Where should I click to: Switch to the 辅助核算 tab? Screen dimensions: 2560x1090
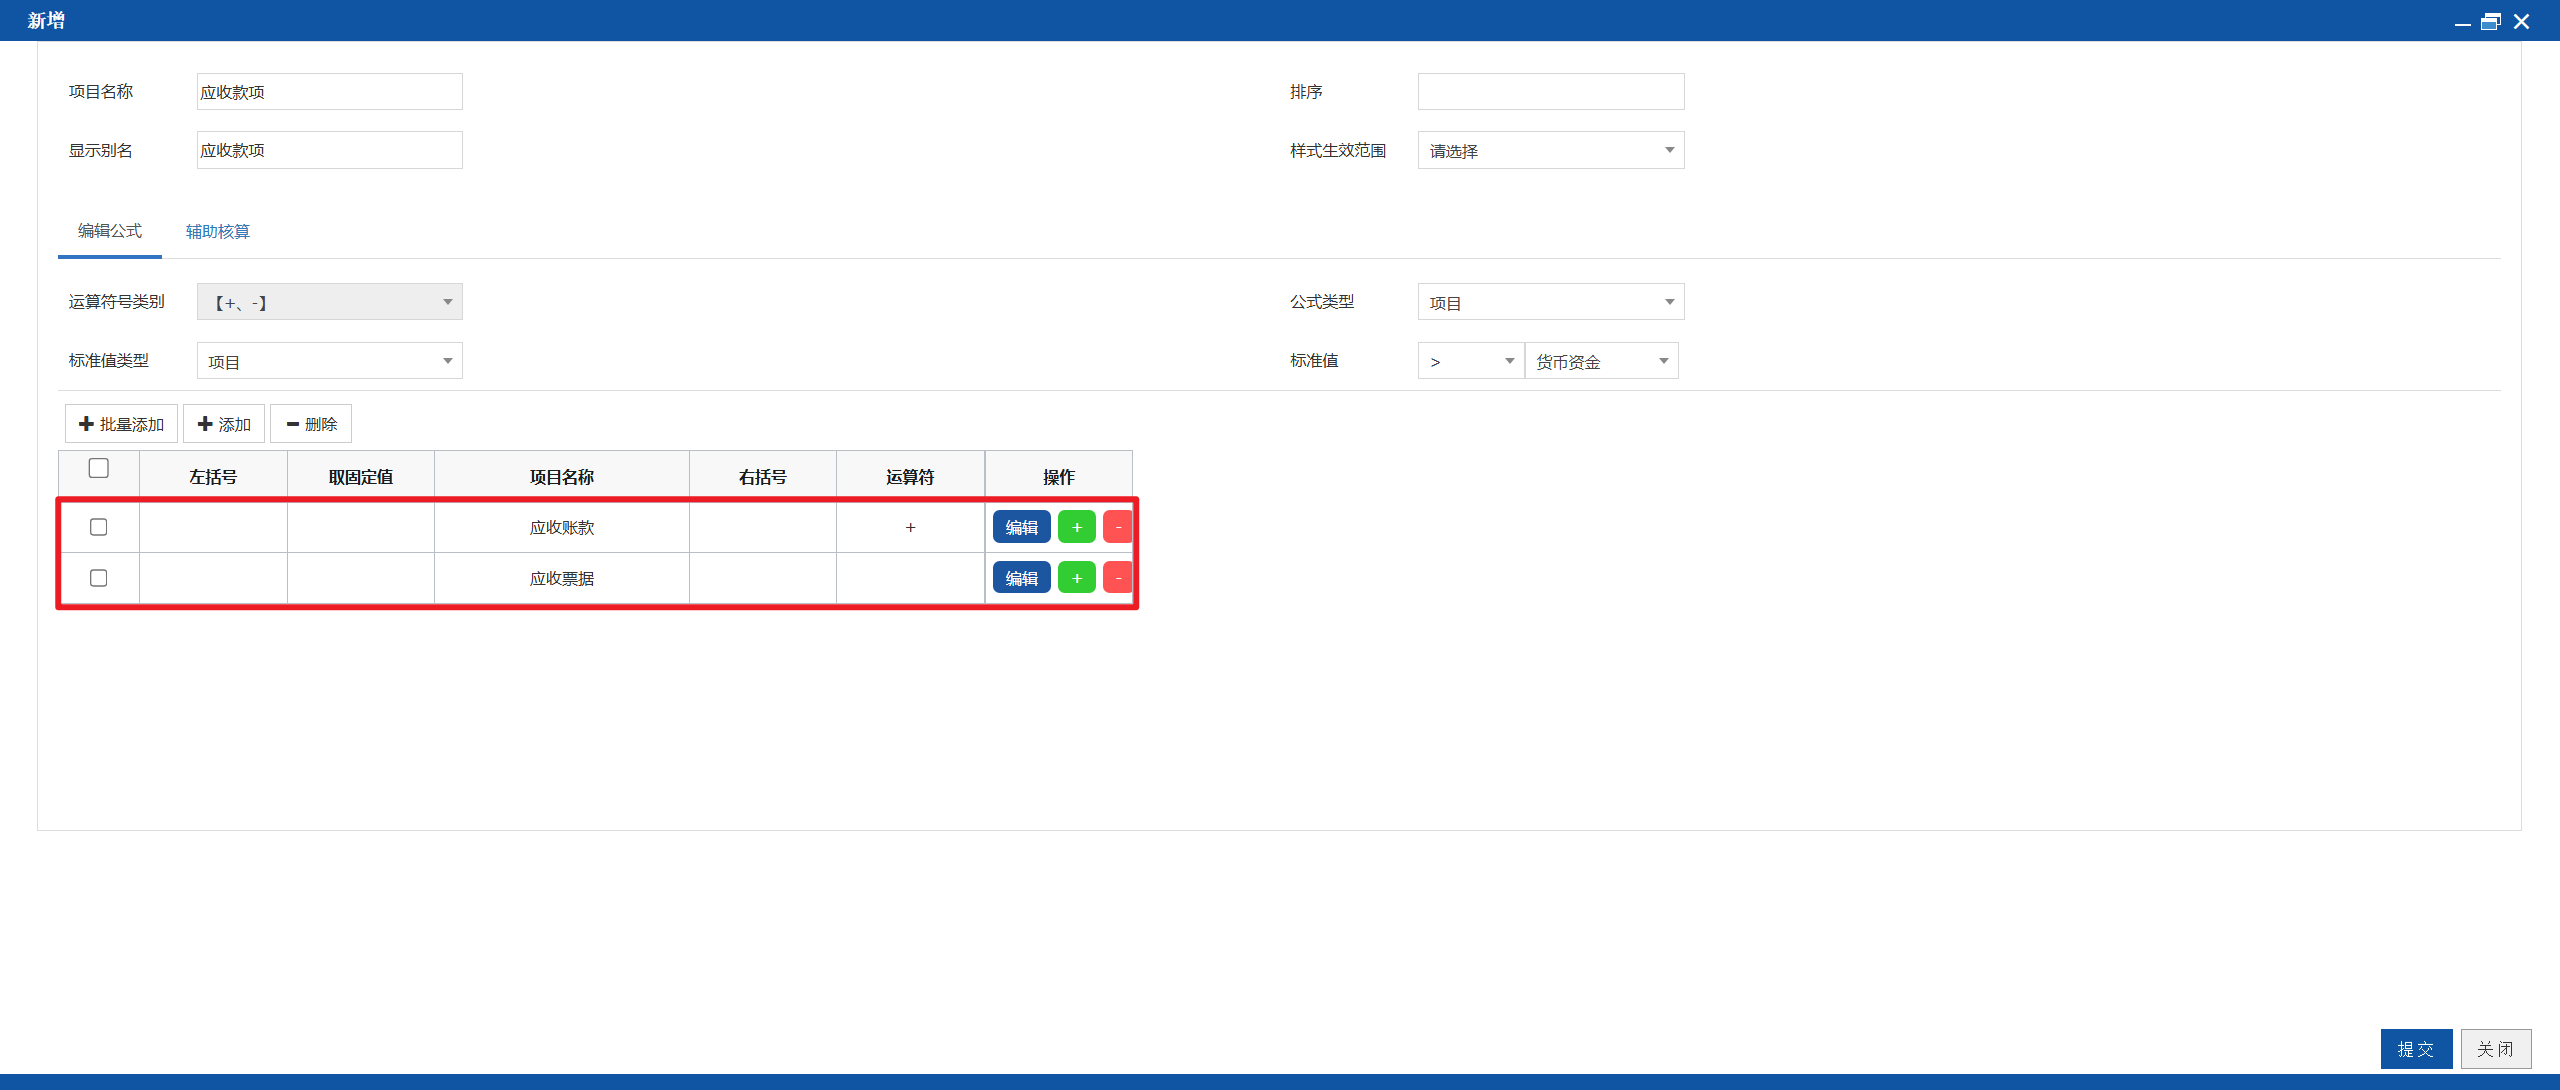pos(217,231)
